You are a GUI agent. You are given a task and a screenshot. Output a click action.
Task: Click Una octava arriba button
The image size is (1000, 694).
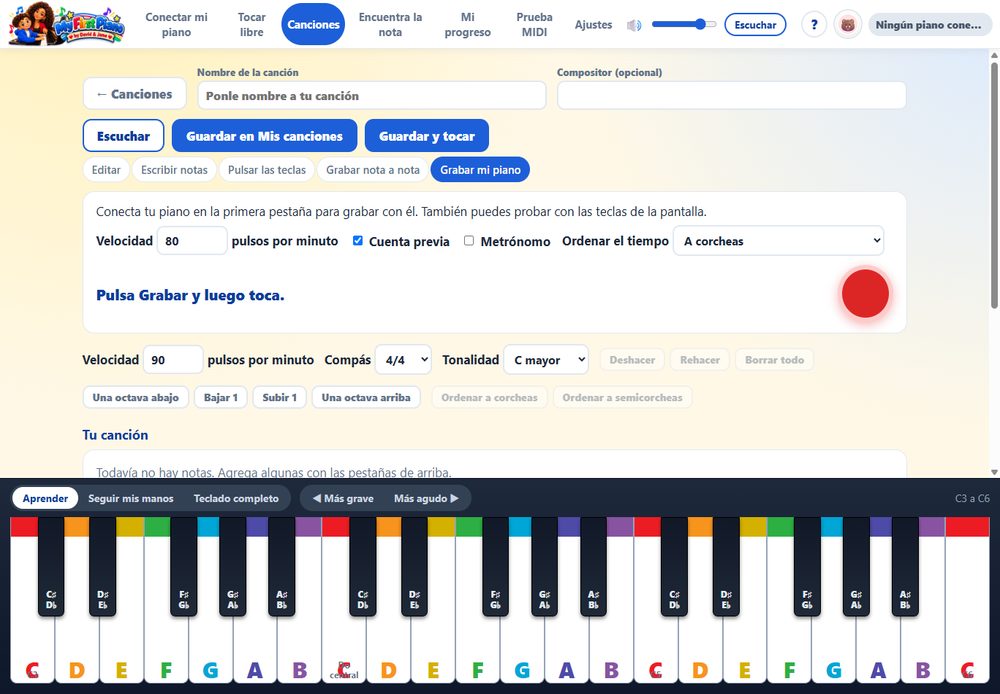coord(365,397)
